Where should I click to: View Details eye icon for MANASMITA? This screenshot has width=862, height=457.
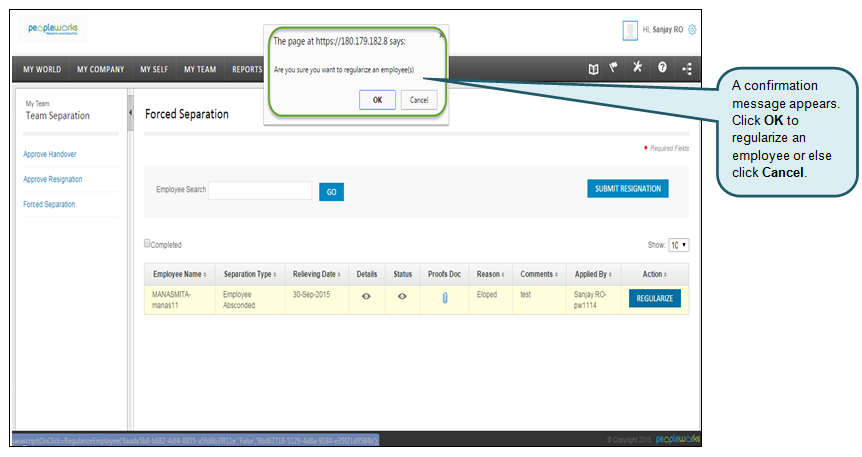point(366,296)
